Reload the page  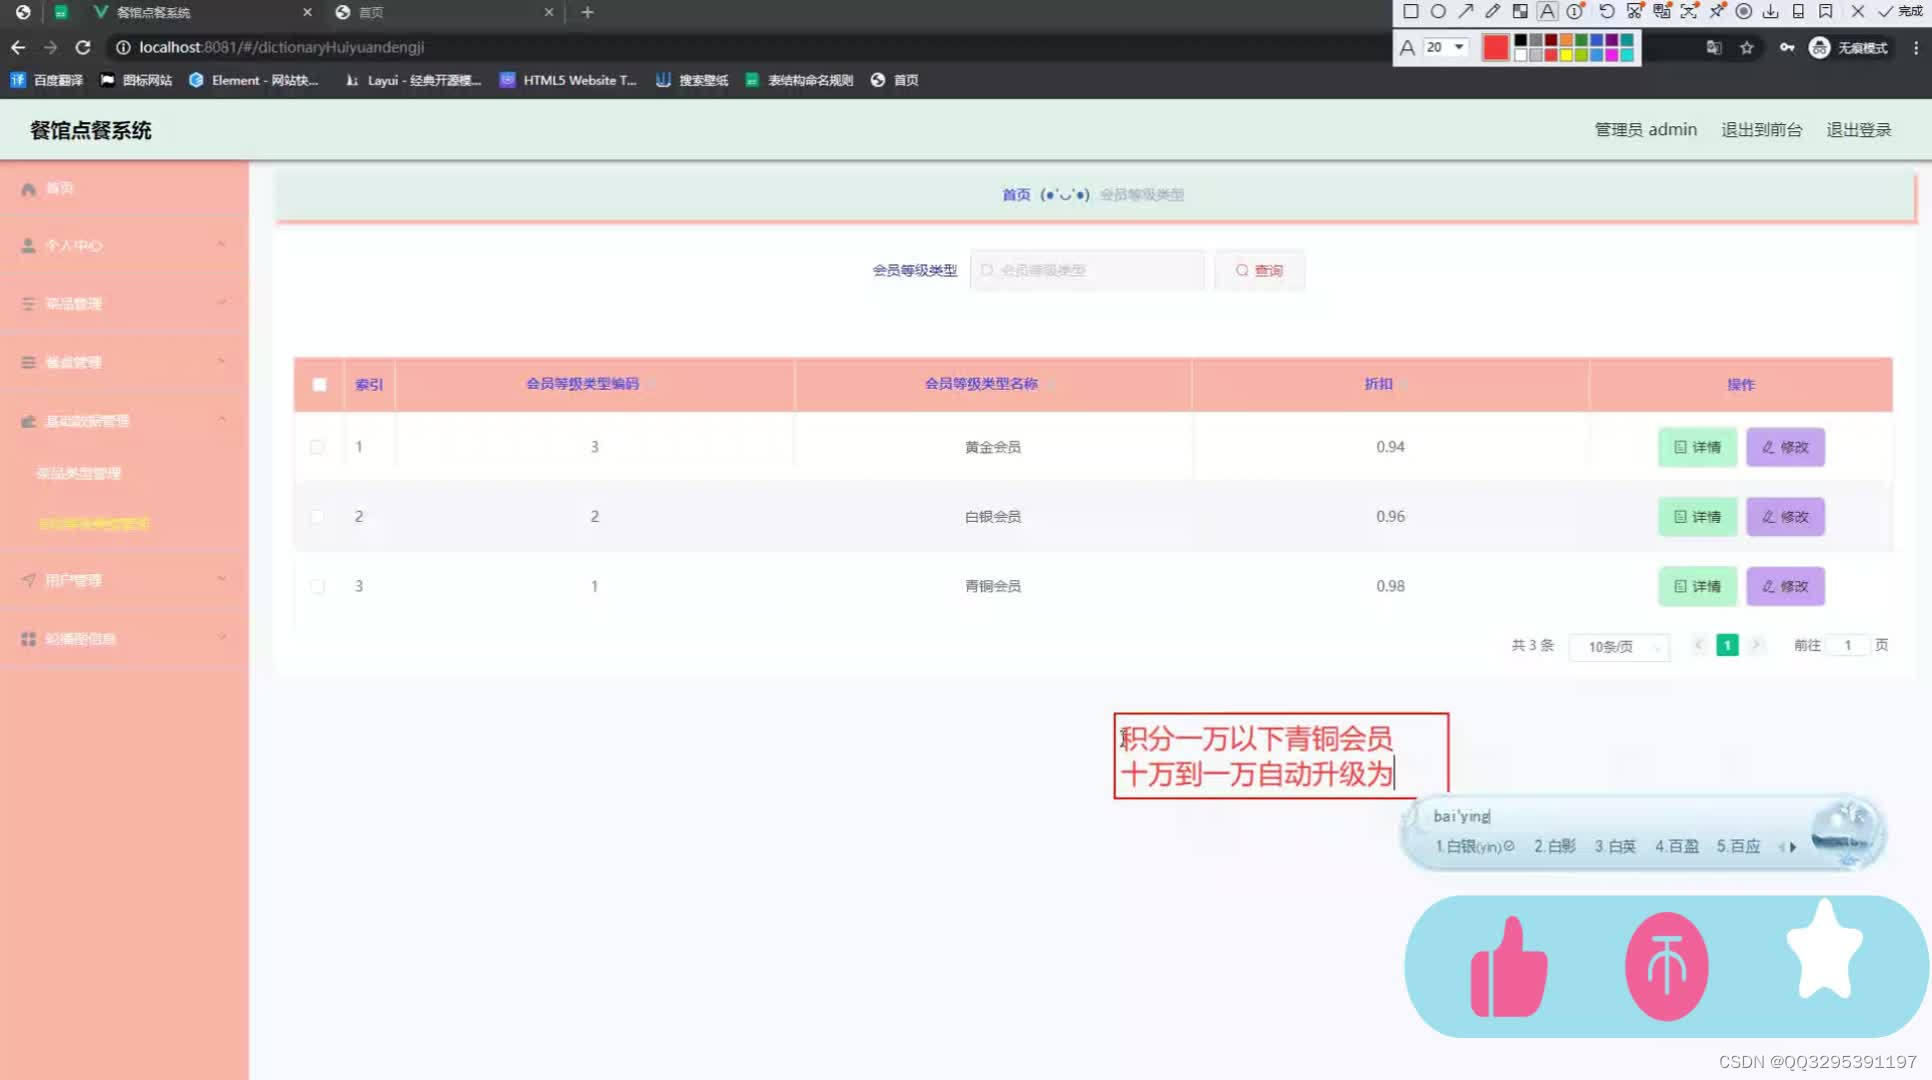coord(83,47)
